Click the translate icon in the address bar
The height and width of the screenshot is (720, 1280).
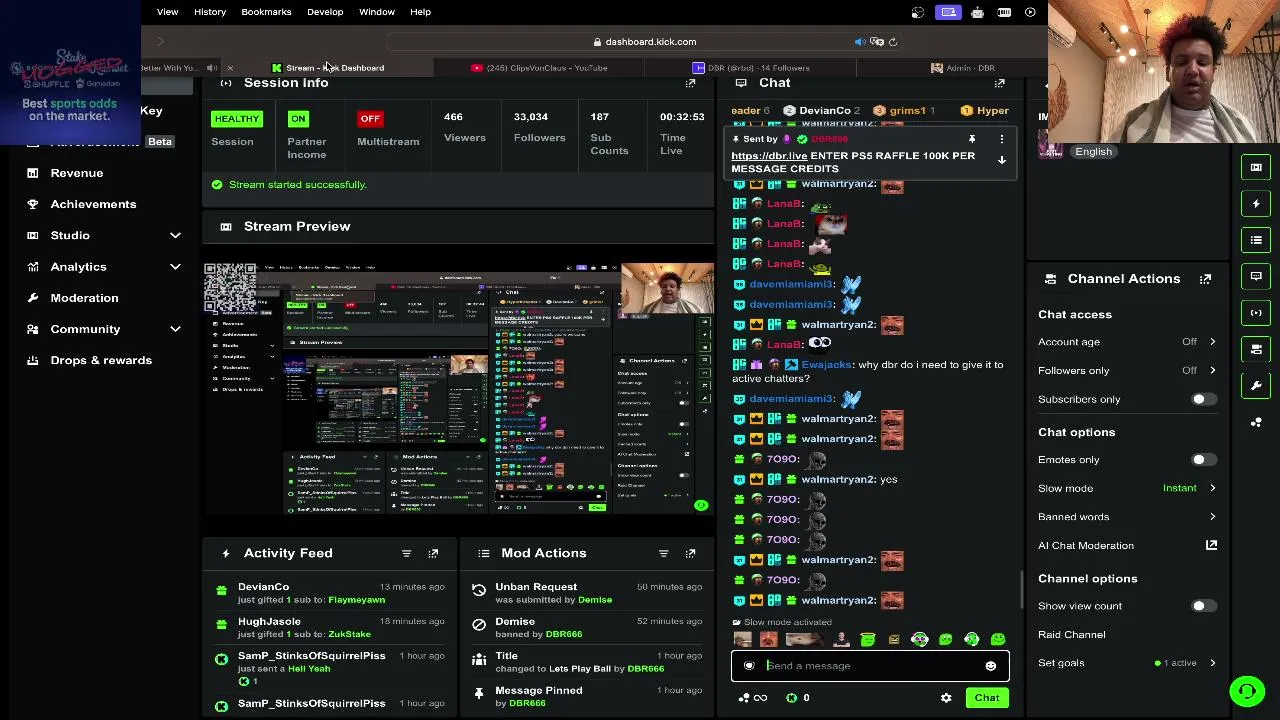(877, 42)
